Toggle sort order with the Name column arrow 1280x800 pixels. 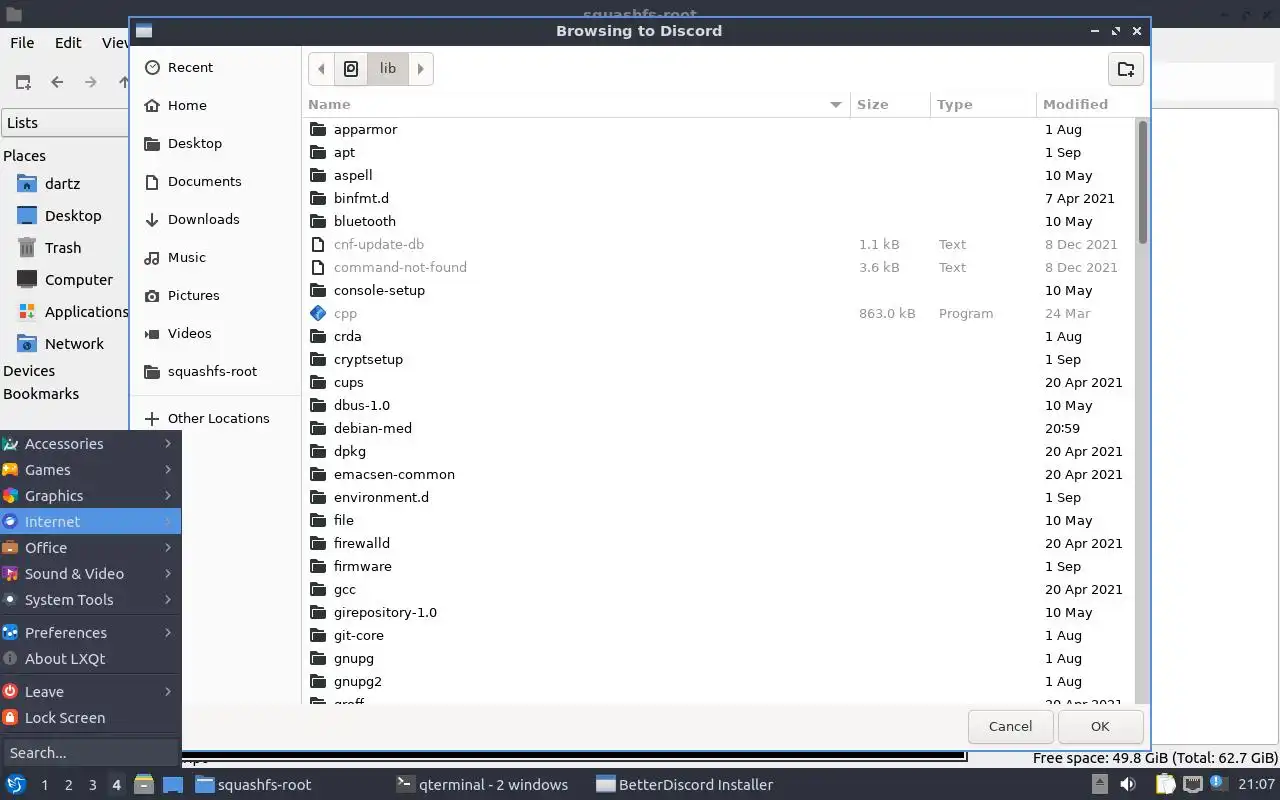click(x=836, y=104)
